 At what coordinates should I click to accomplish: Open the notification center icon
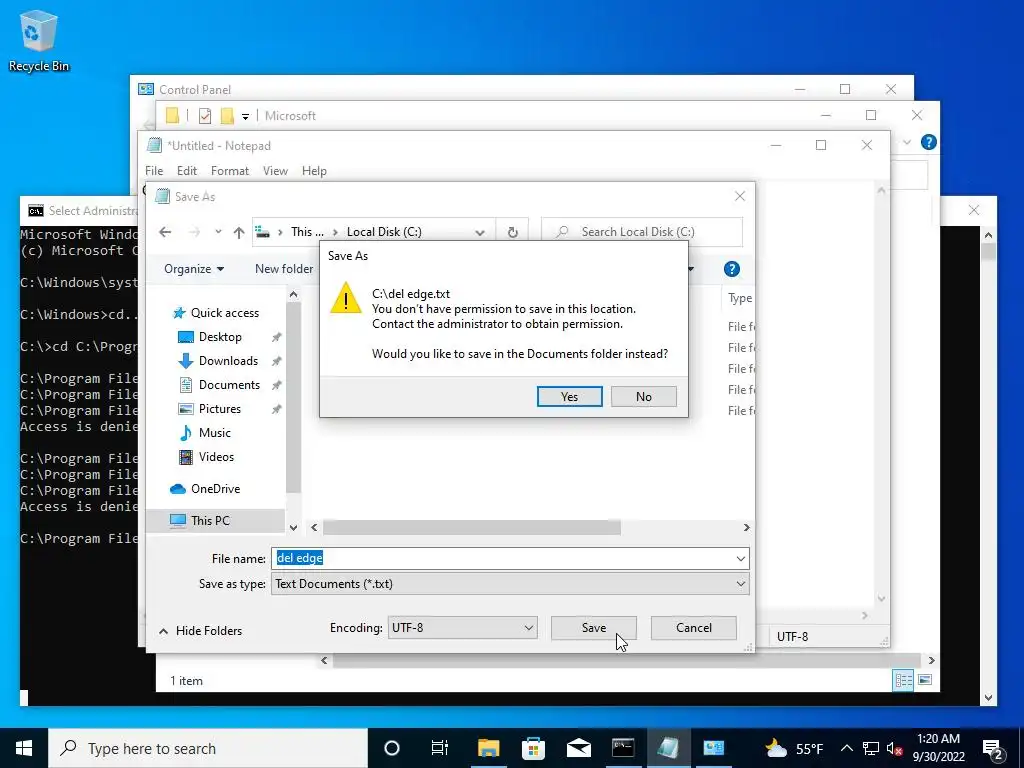click(993, 749)
